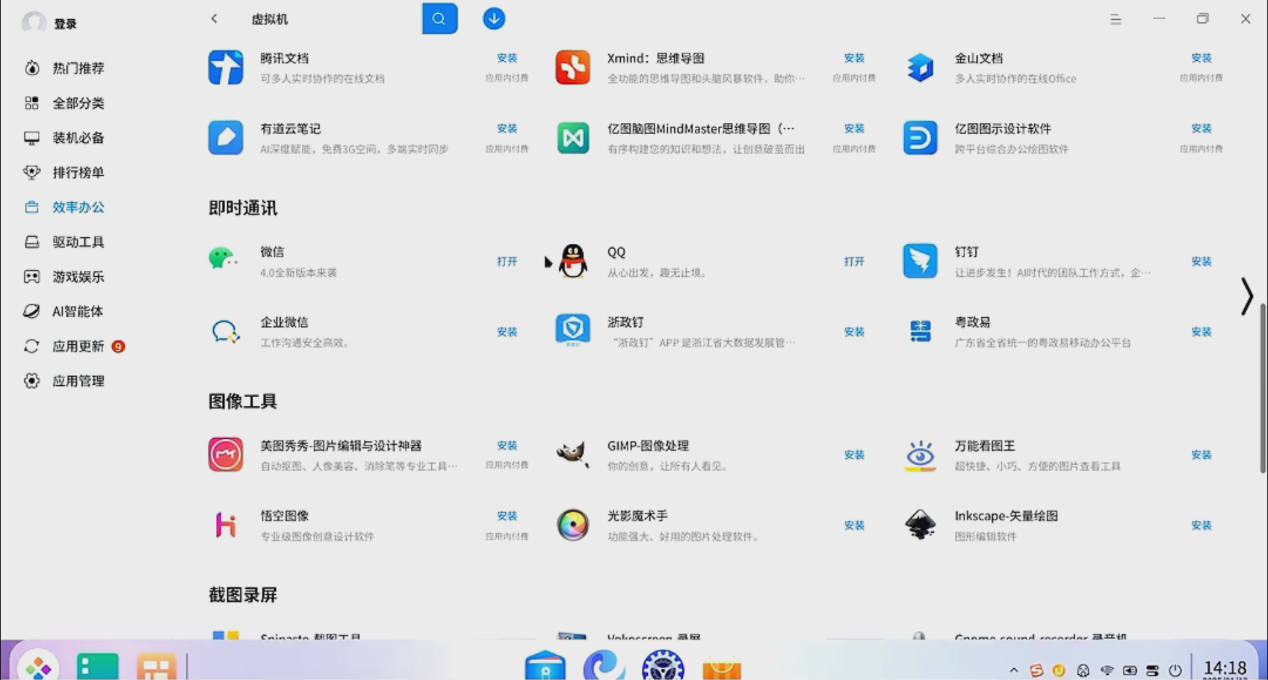Click the 图像工具 section heading

pyautogui.click(x=243, y=401)
